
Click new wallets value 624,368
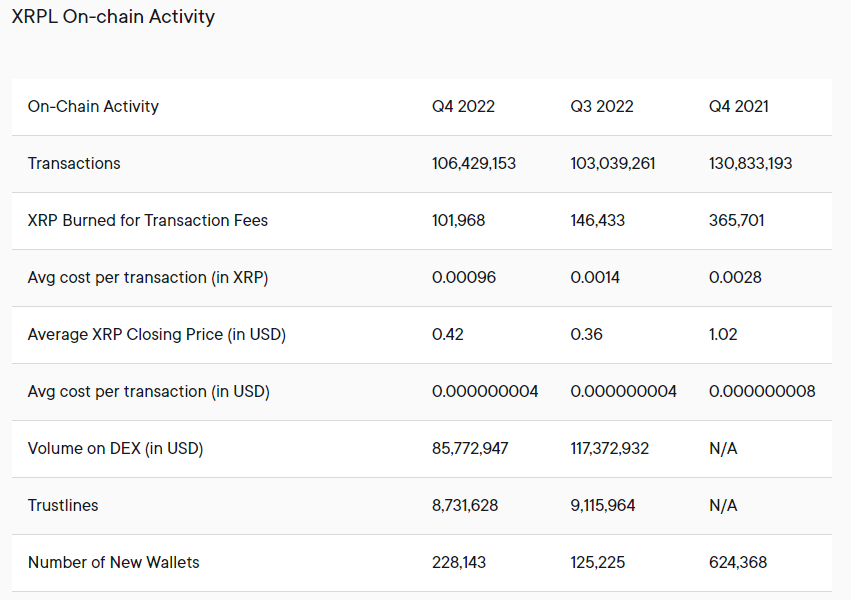(x=738, y=562)
